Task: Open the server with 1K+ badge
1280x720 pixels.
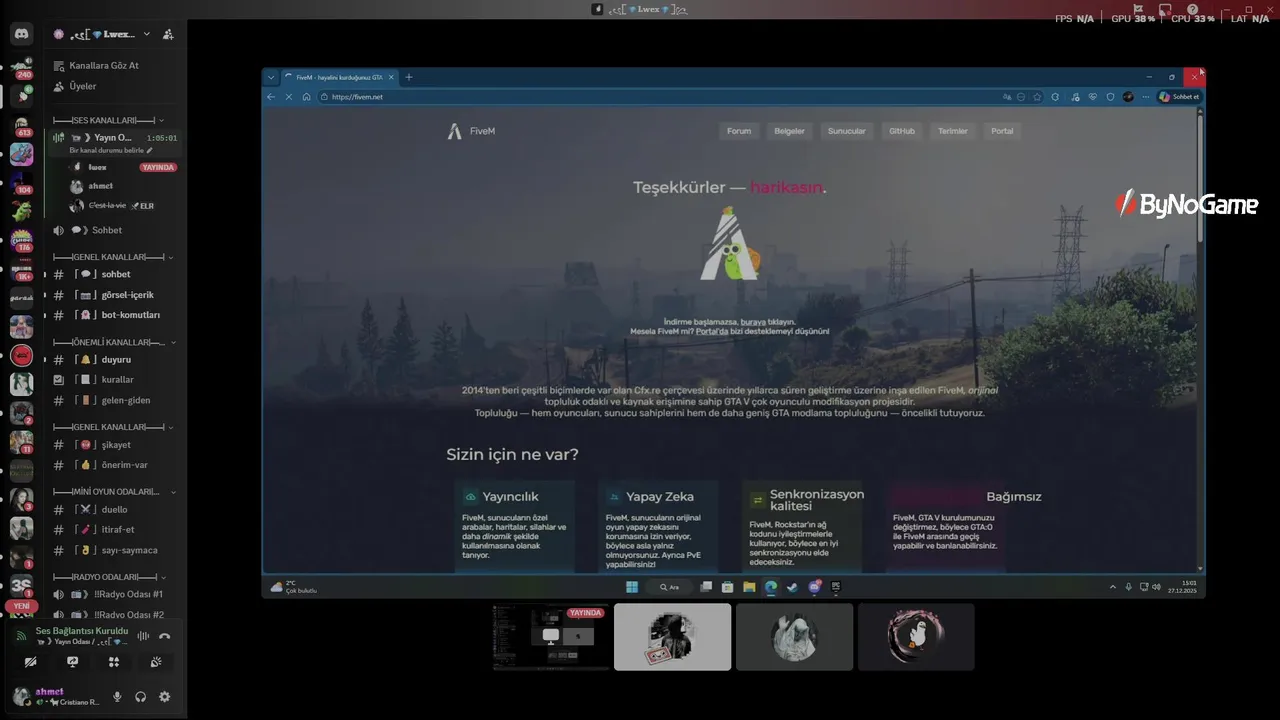Action: 21,269
